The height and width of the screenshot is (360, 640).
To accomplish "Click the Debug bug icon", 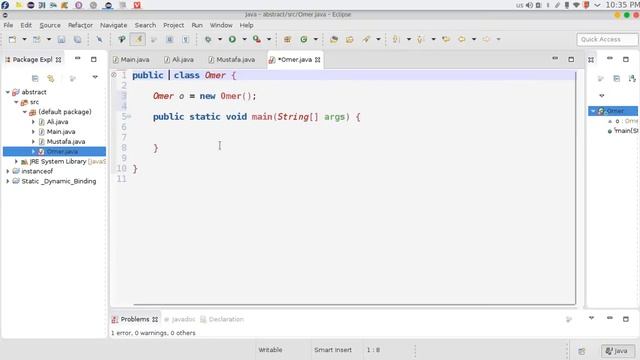I will 208,39.
